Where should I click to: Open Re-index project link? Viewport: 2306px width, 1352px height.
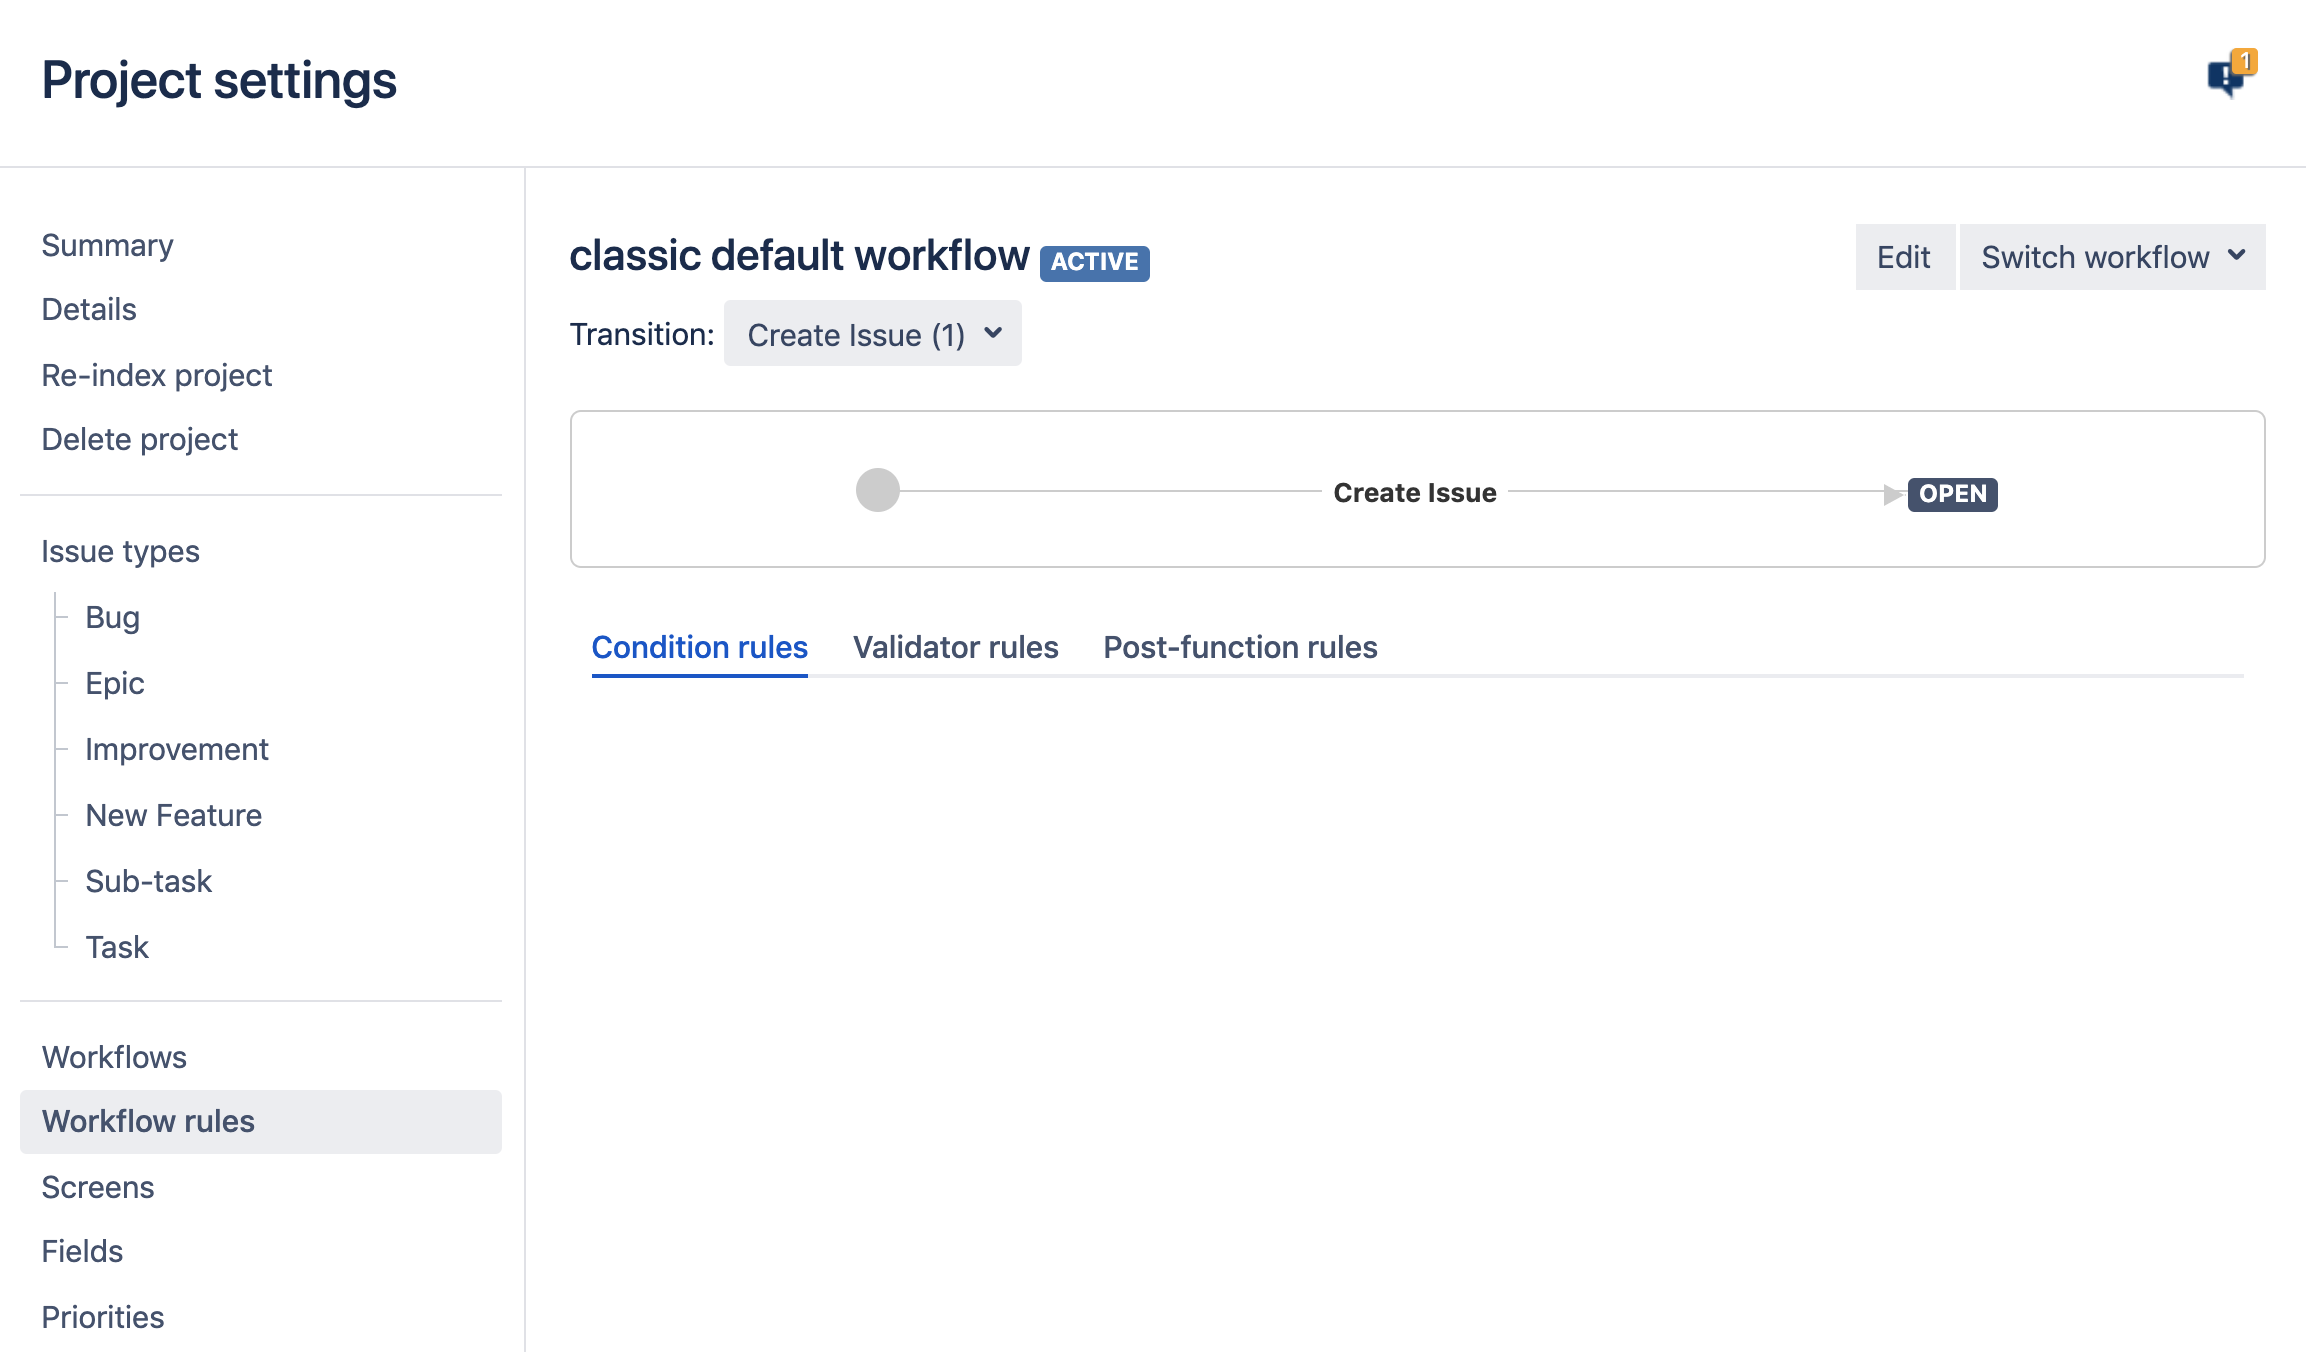click(157, 375)
